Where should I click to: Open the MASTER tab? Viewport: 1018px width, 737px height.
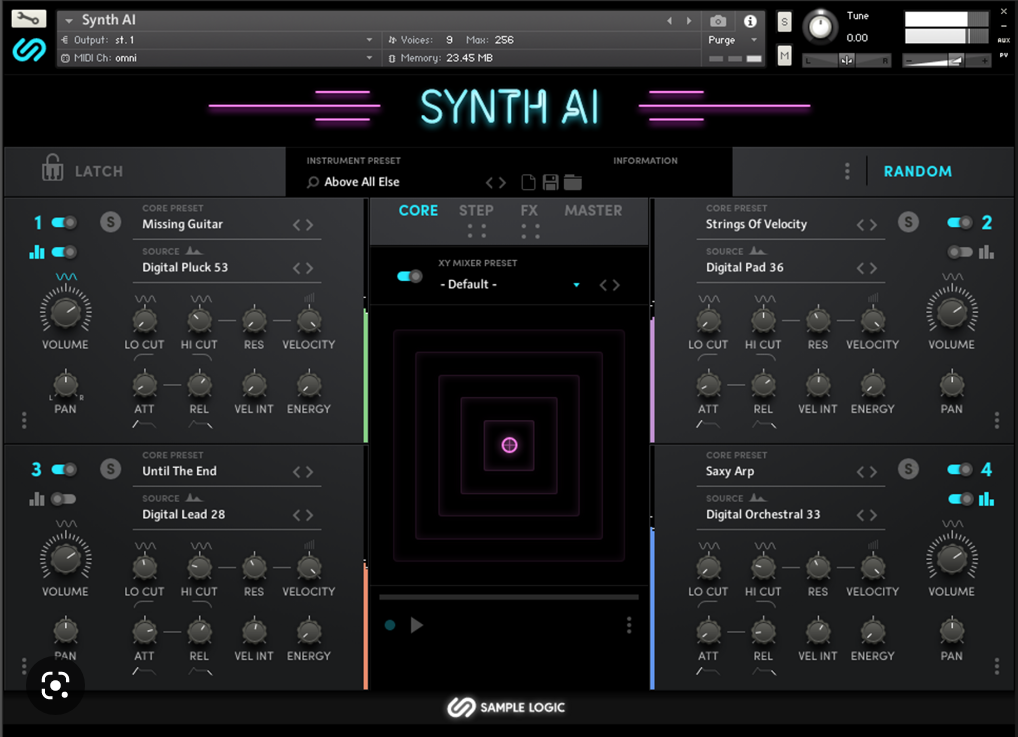(593, 210)
